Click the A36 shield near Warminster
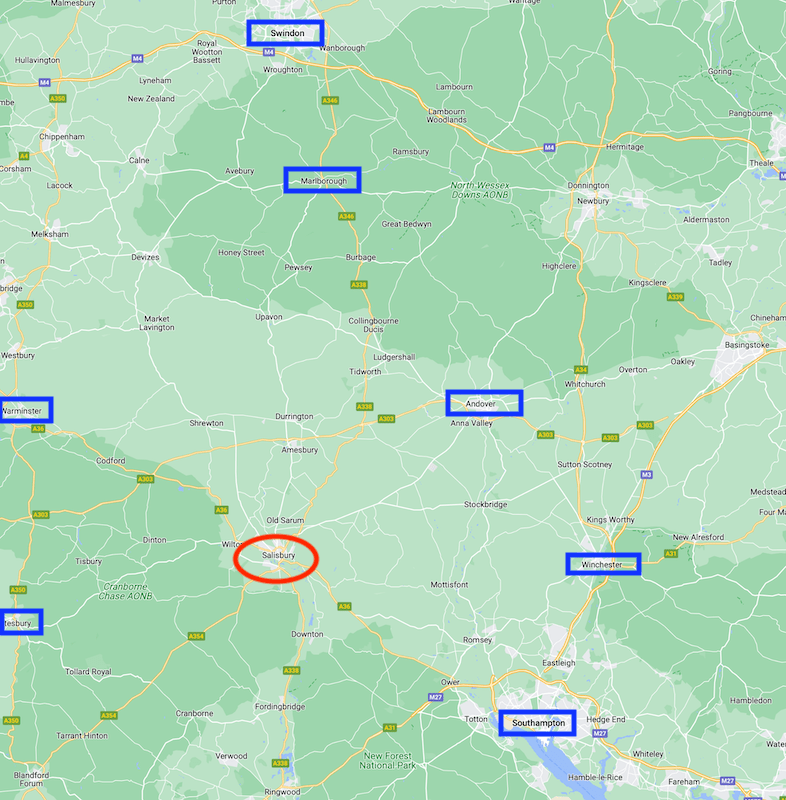 [38, 429]
